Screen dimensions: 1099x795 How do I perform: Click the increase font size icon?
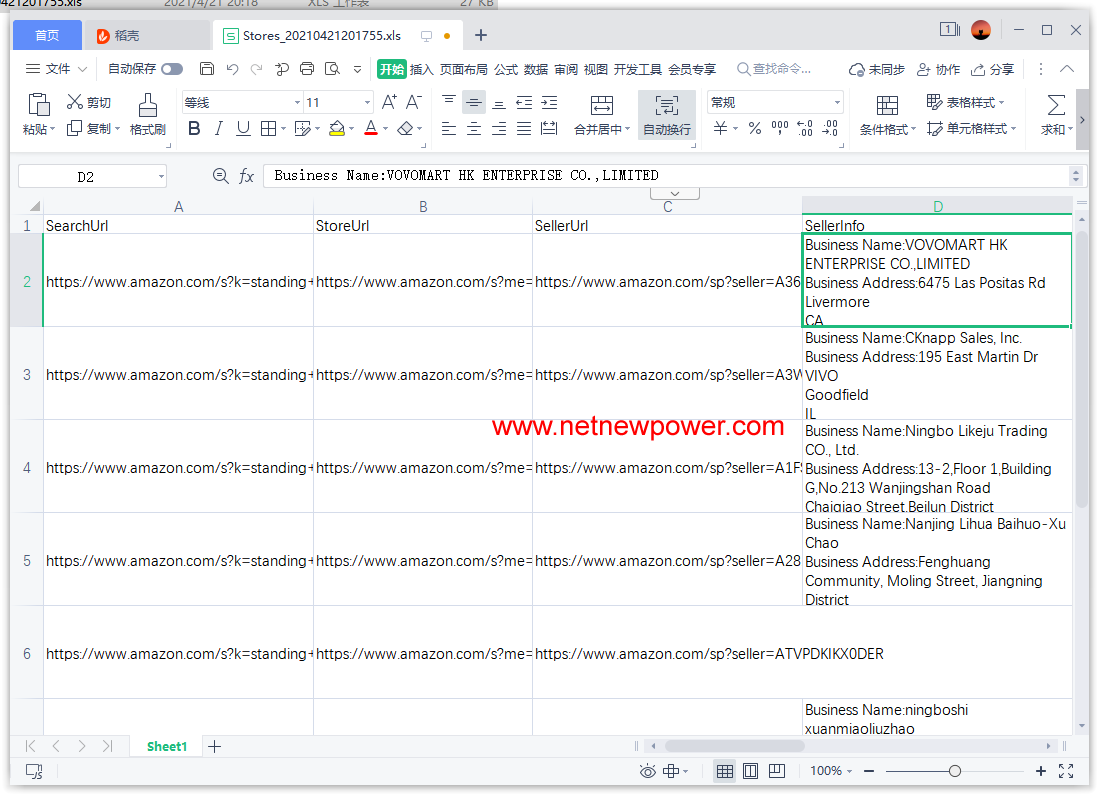389,102
